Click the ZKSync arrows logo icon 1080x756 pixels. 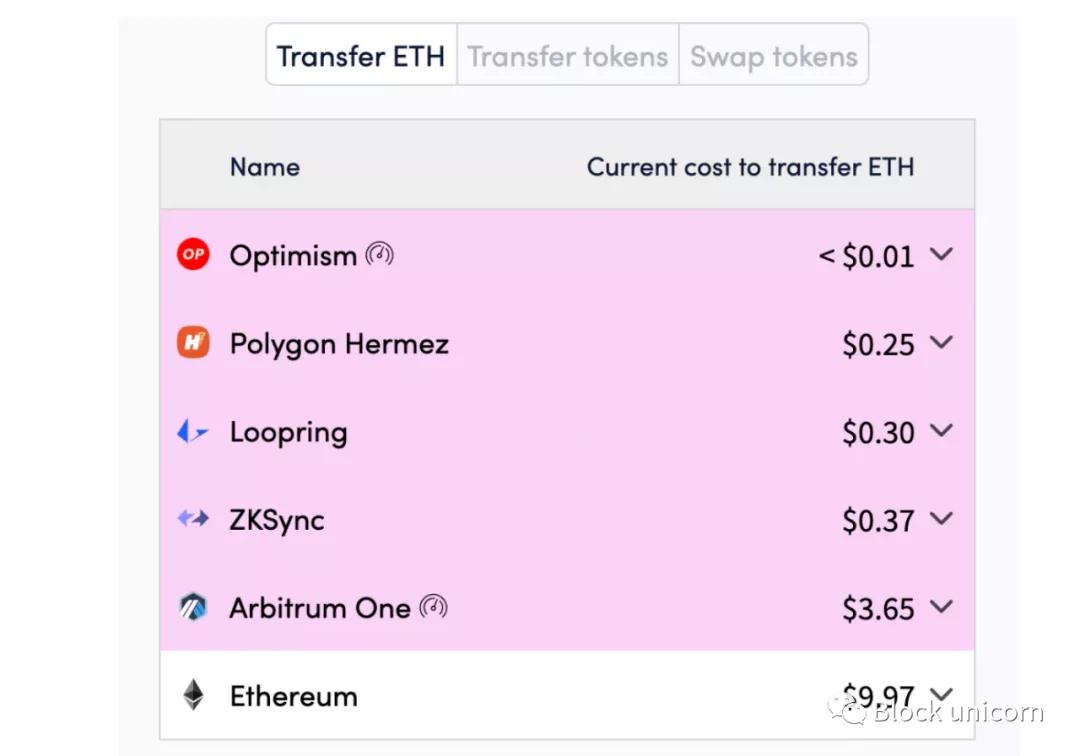[x=193, y=519]
